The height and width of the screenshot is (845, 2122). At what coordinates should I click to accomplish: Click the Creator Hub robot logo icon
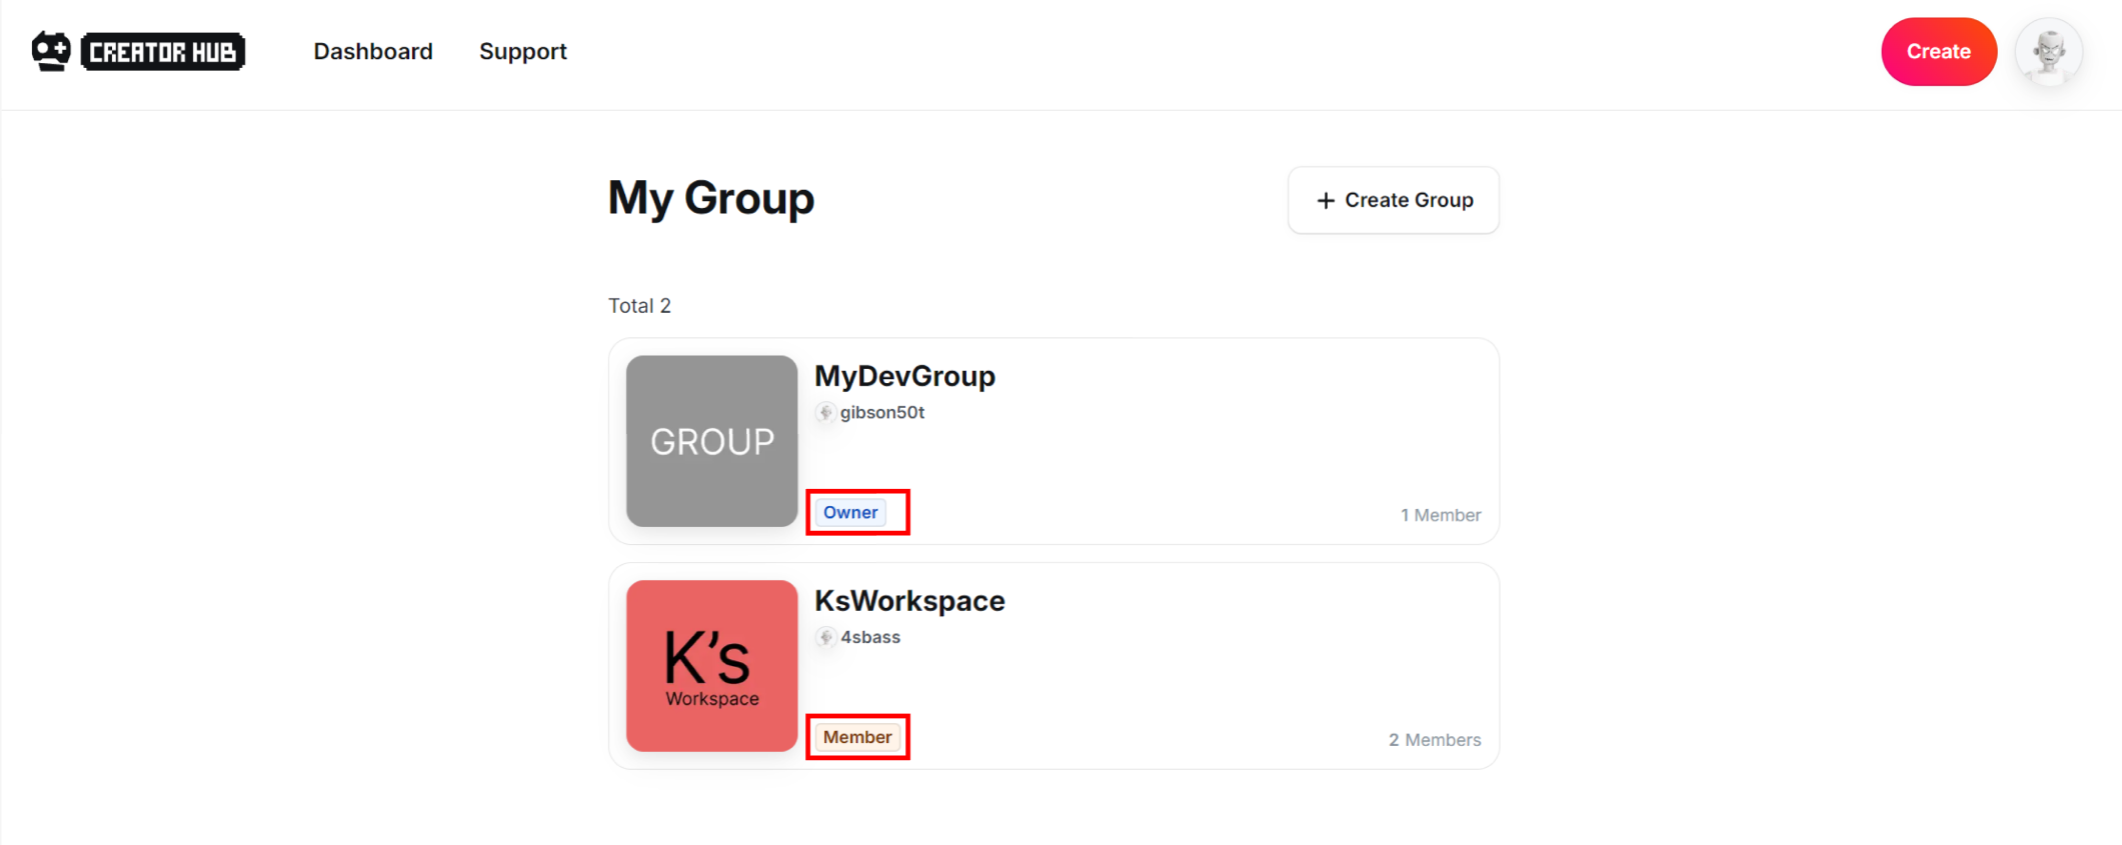point(51,51)
